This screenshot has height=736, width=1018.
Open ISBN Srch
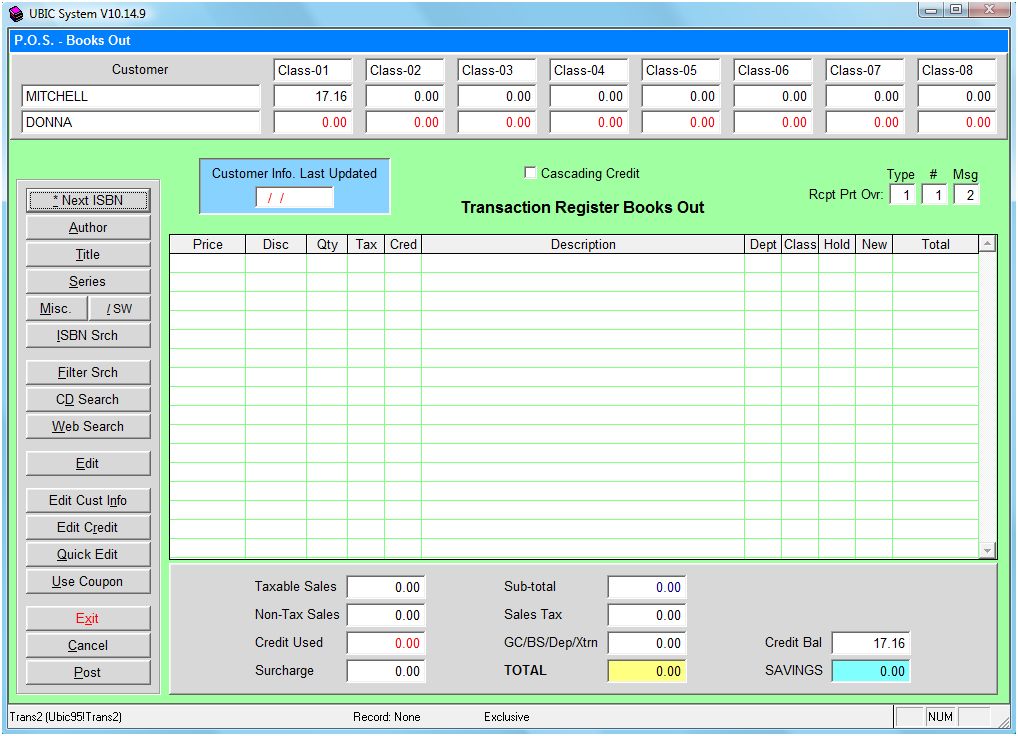click(x=88, y=336)
